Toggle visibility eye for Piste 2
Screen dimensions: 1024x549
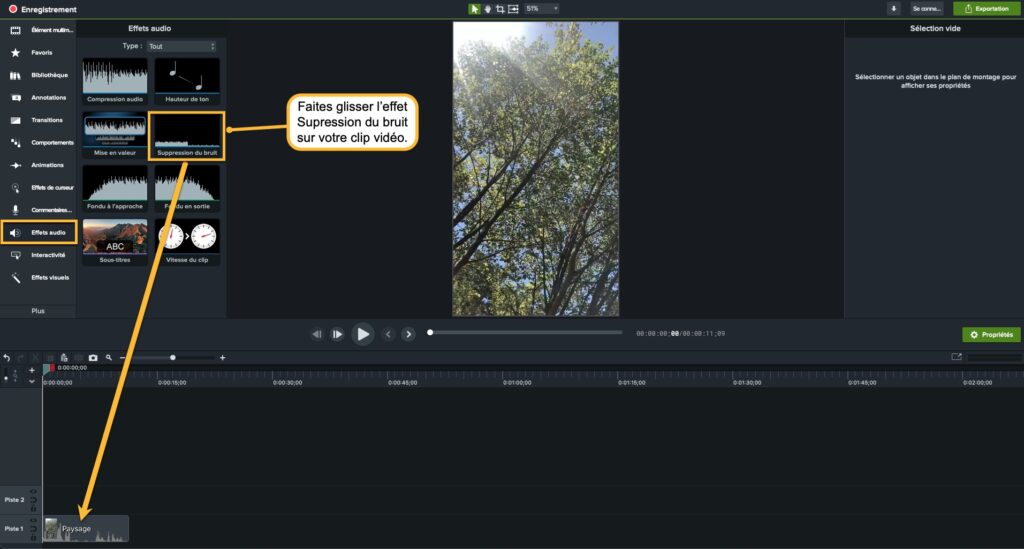33,492
